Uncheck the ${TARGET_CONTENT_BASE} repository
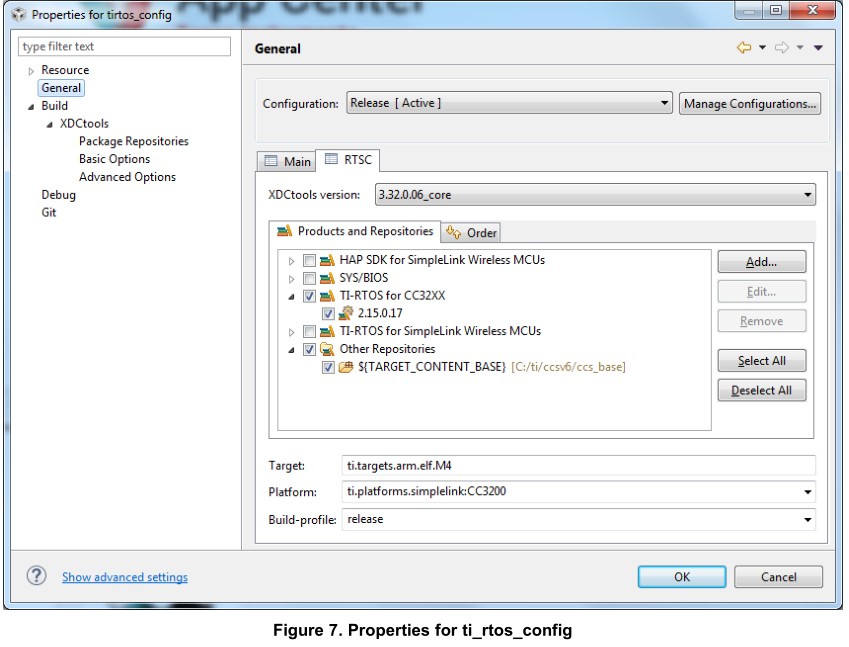This screenshot has width=849, height=647. point(328,367)
